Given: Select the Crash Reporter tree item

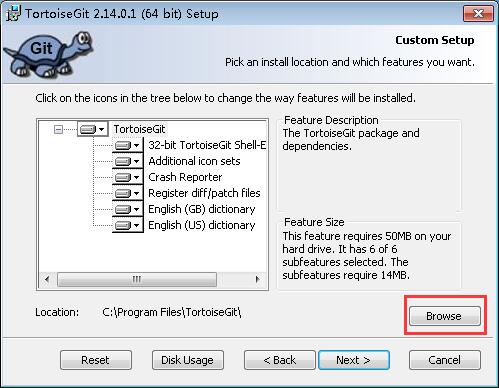Looking at the screenshot, I should [x=185, y=177].
